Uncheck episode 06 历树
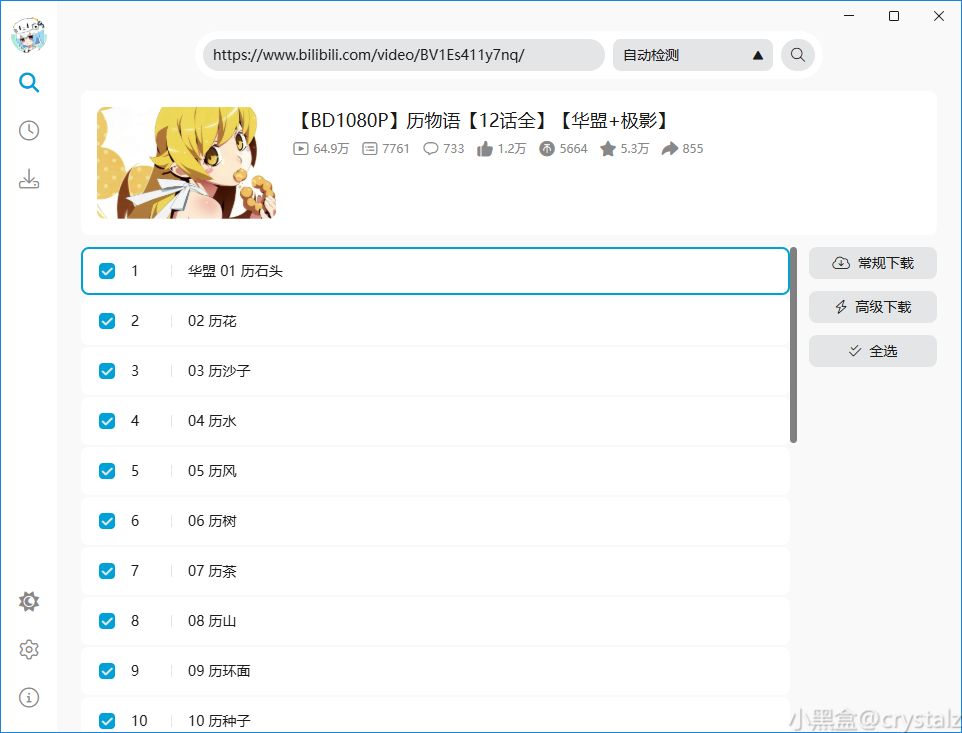Viewport: 962px width, 733px height. [107, 521]
